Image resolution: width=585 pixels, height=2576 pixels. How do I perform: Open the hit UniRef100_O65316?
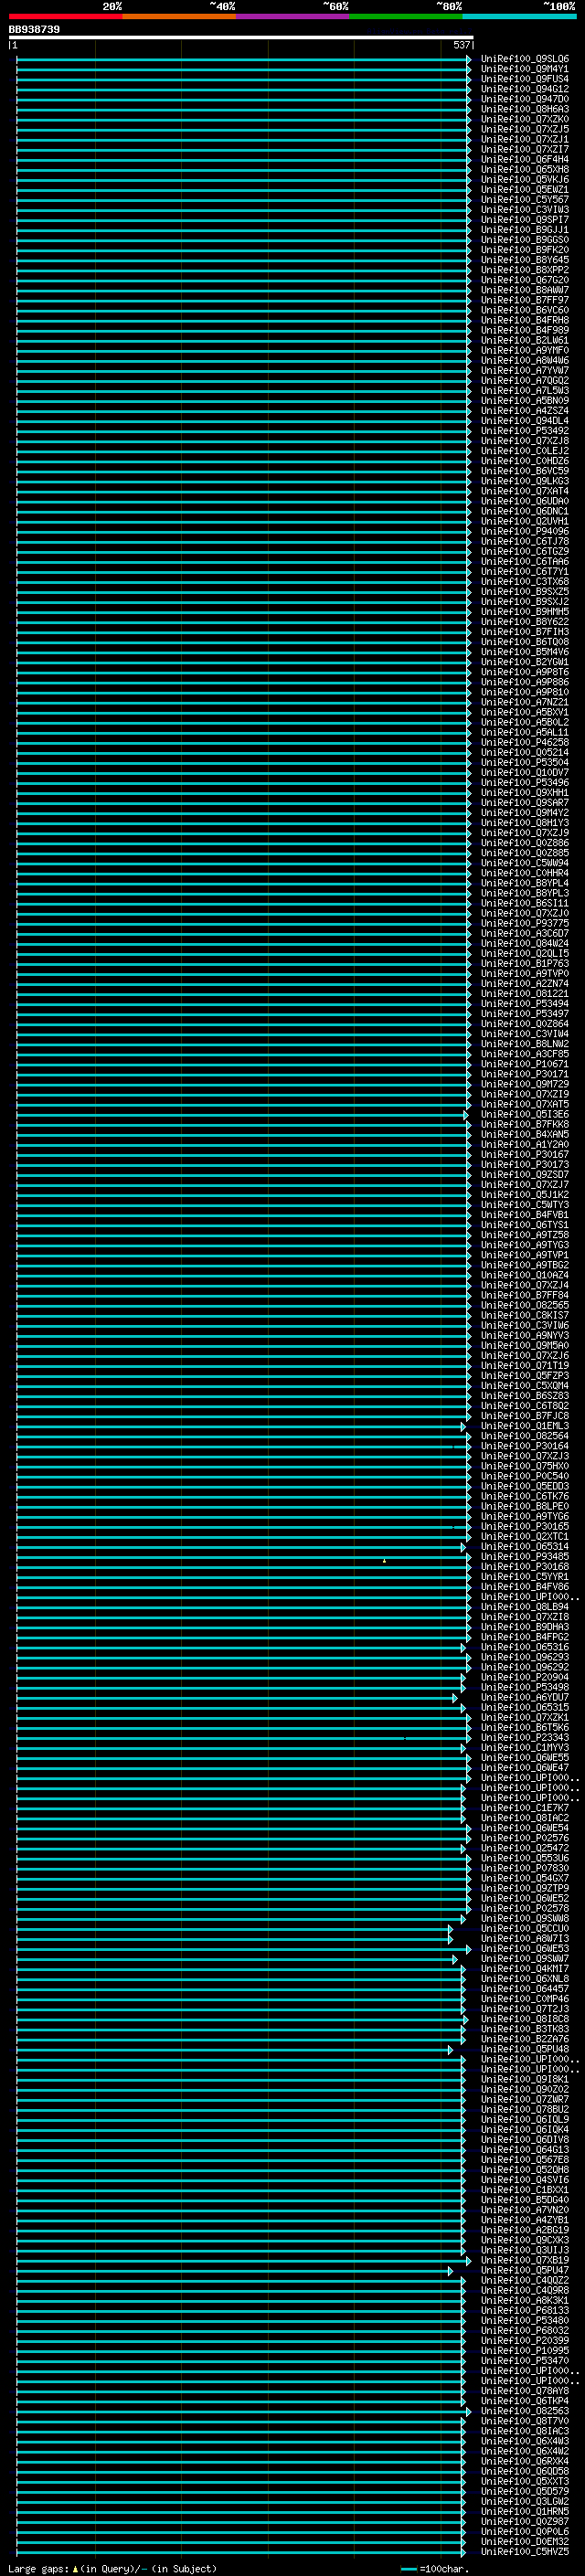(524, 1647)
